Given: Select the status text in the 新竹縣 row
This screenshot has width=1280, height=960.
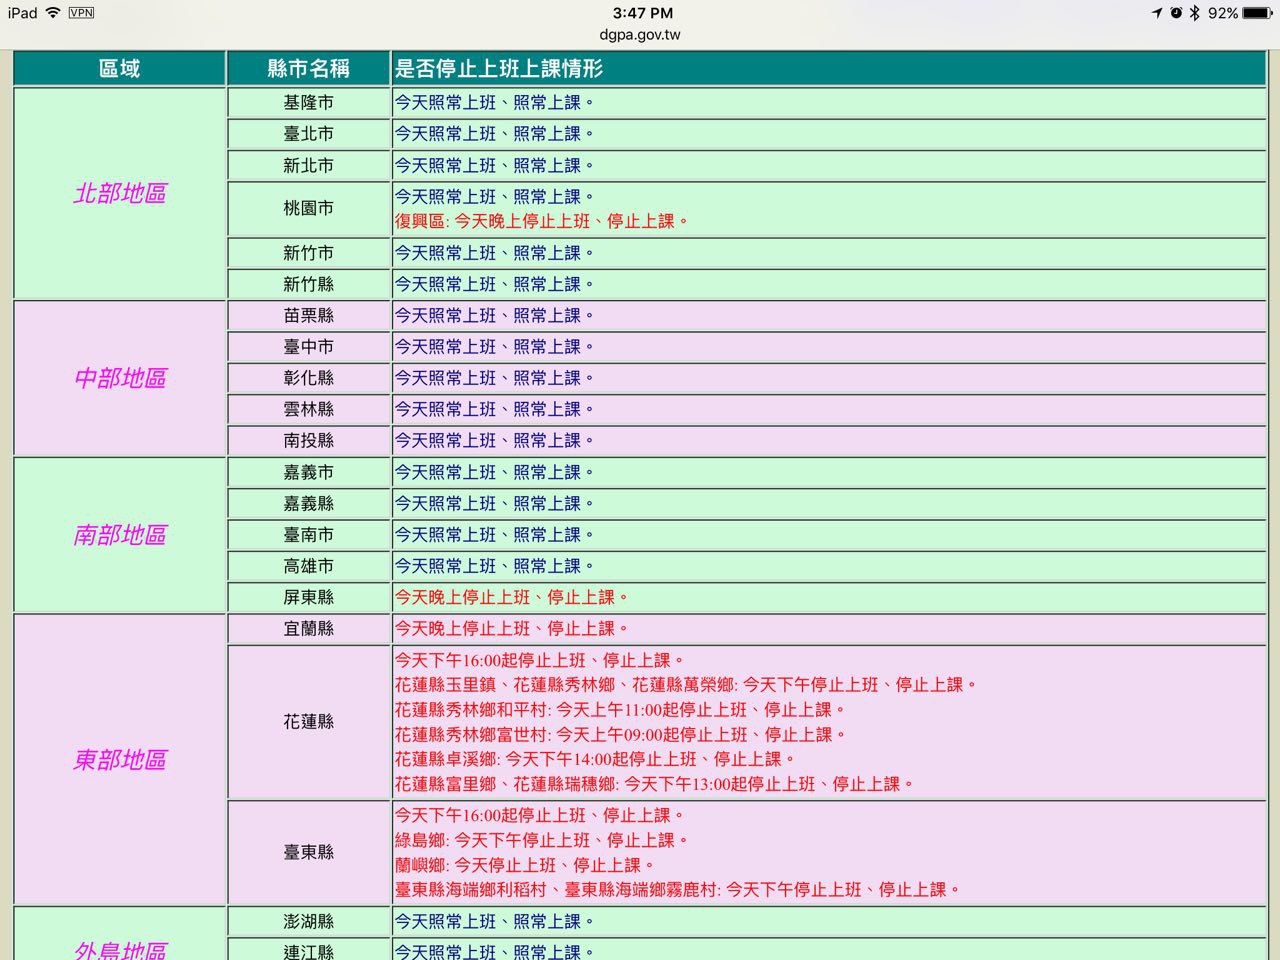Looking at the screenshot, I should point(495,285).
